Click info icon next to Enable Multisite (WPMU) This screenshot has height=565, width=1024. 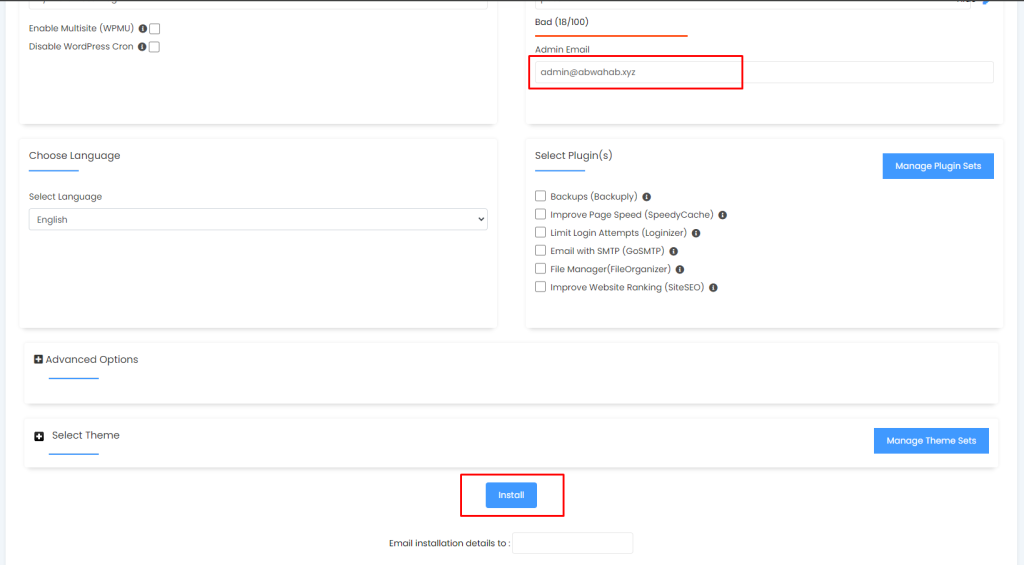pyautogui.click(x=143, y=29)
